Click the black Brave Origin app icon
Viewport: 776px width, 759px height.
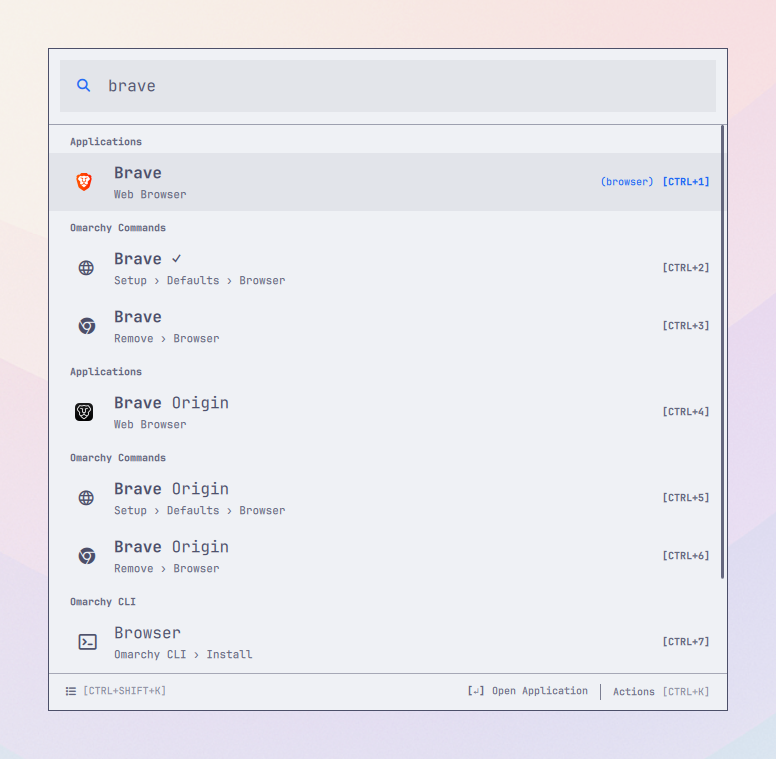(84, 412)
